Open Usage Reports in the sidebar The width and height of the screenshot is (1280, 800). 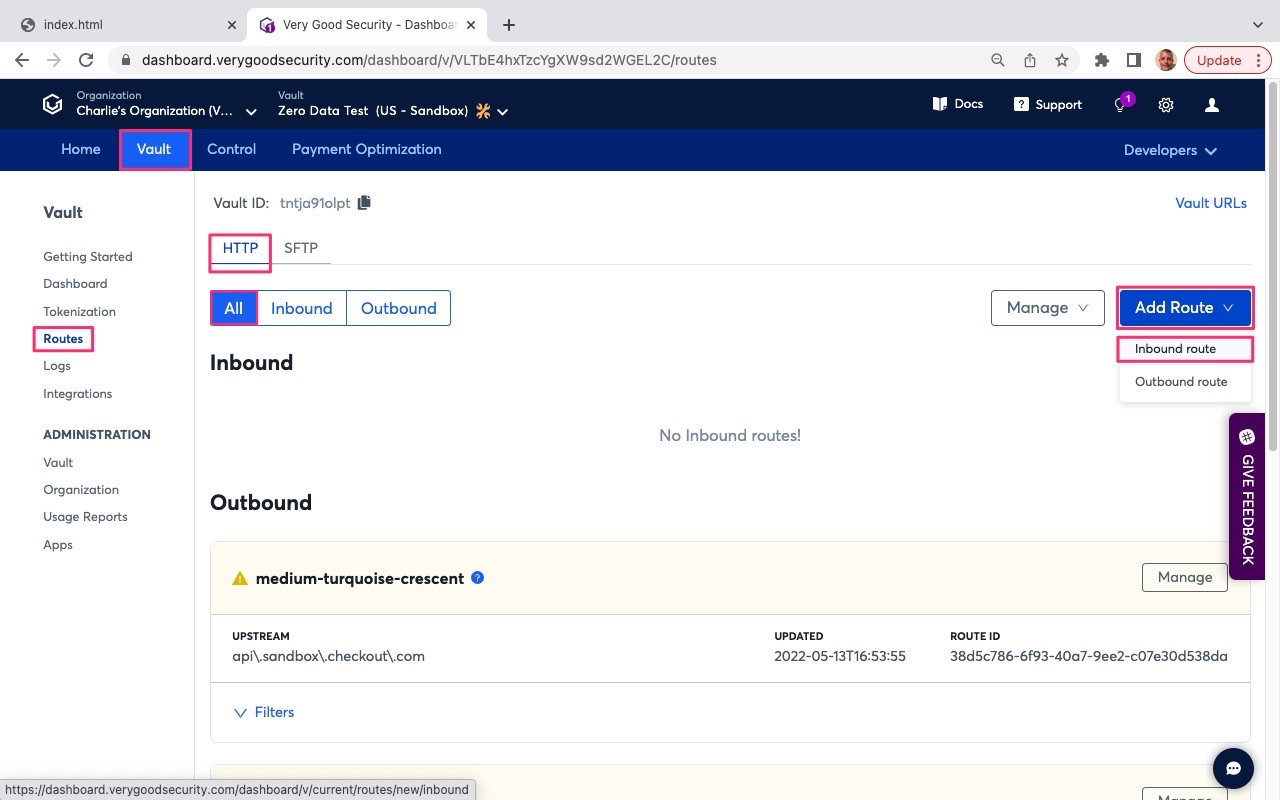(x=86, y=517)
